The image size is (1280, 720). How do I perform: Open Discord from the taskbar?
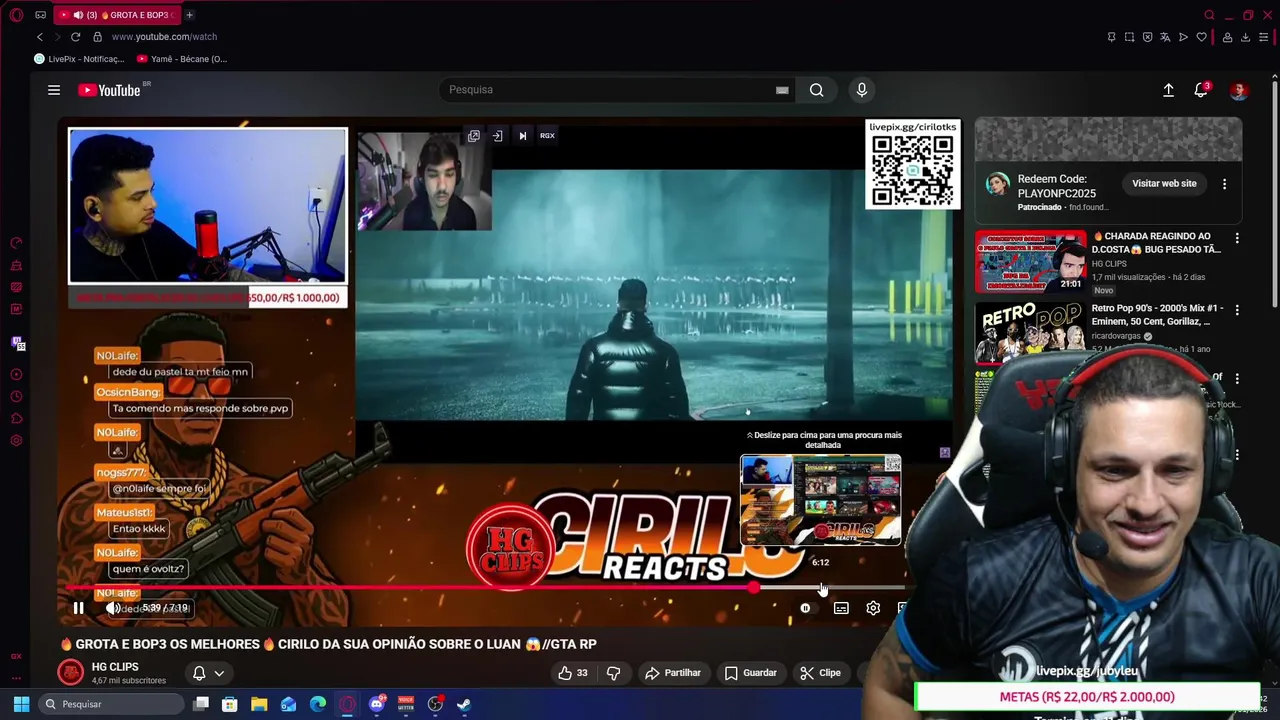[376, 704]
